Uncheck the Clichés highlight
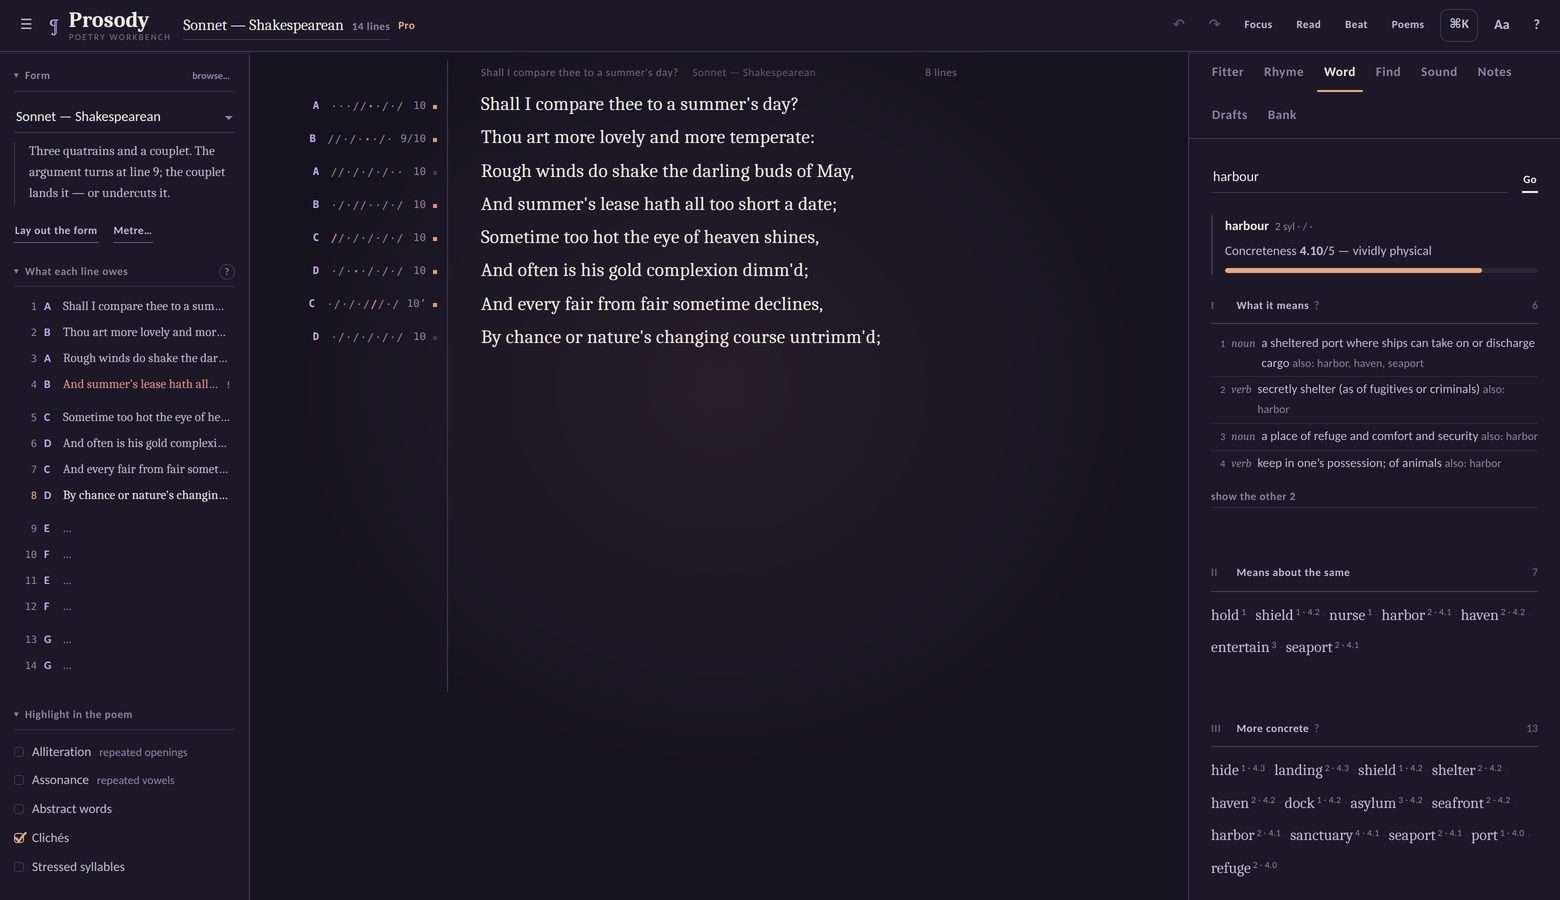The height and width of the screenshot is (900, 1560). tap(19, 838)
